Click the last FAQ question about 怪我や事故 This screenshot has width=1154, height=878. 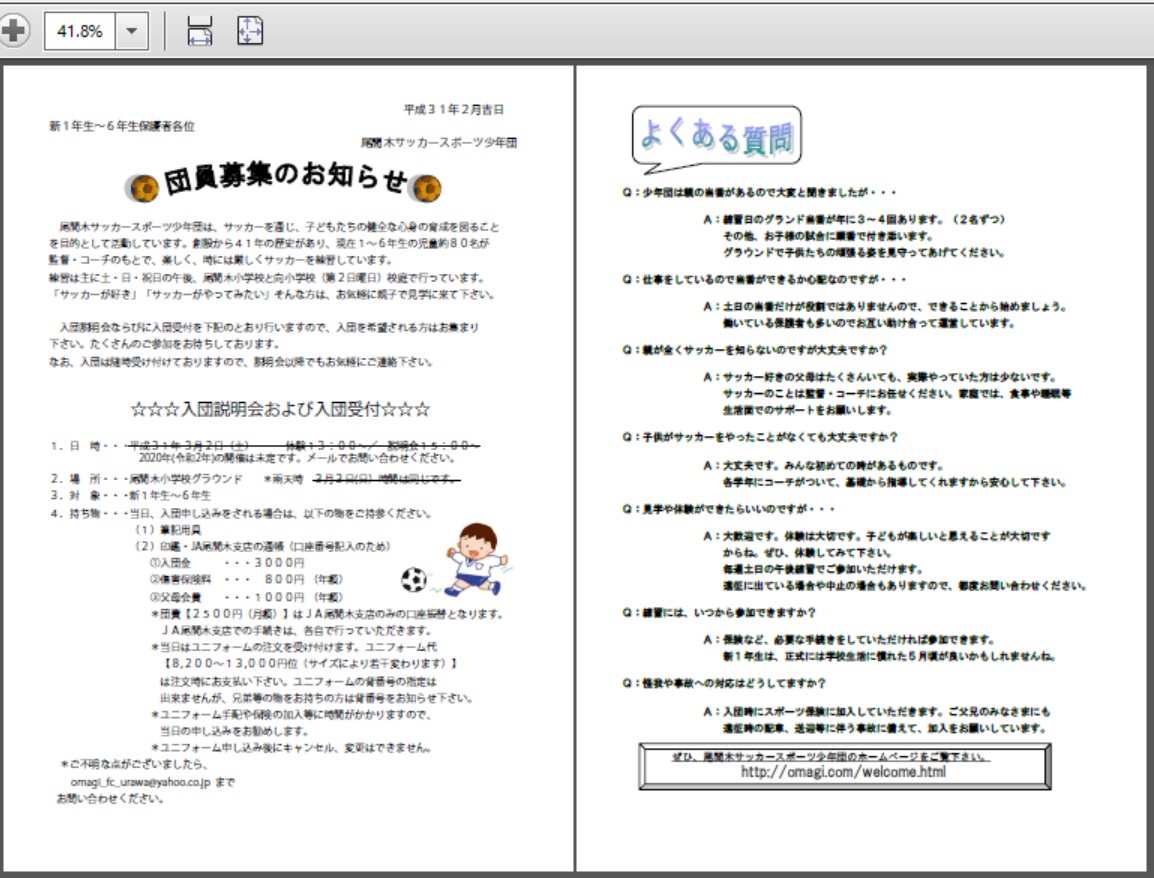pos(723,684)
